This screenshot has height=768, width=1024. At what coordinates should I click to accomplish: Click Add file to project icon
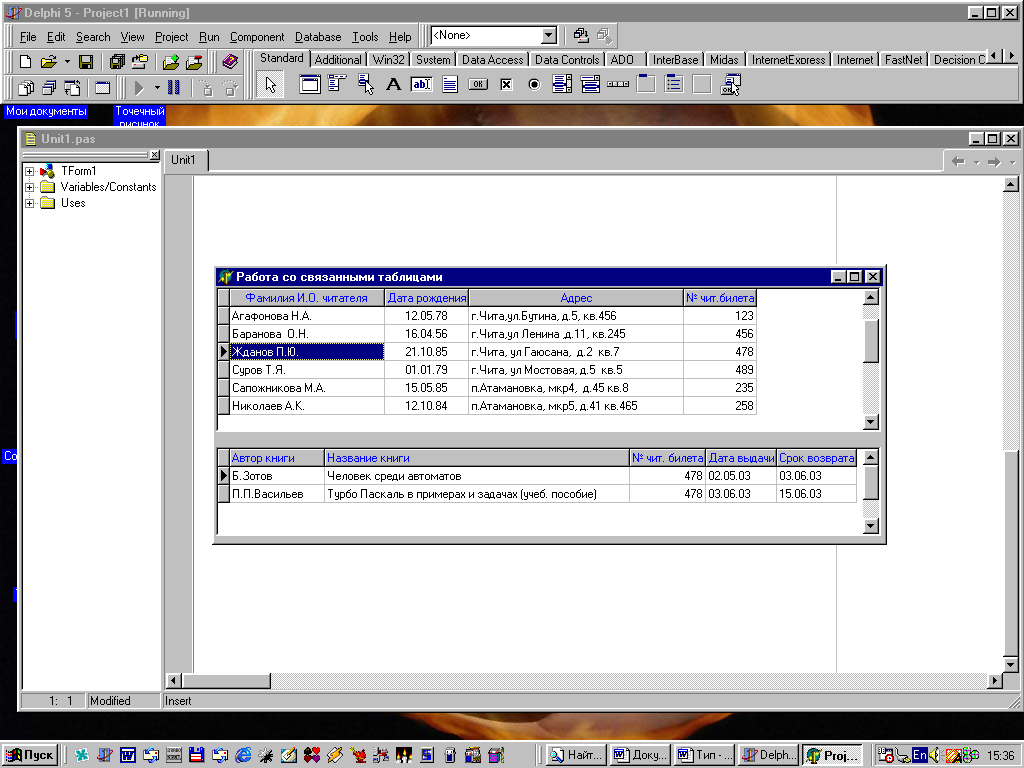[170, 61]
